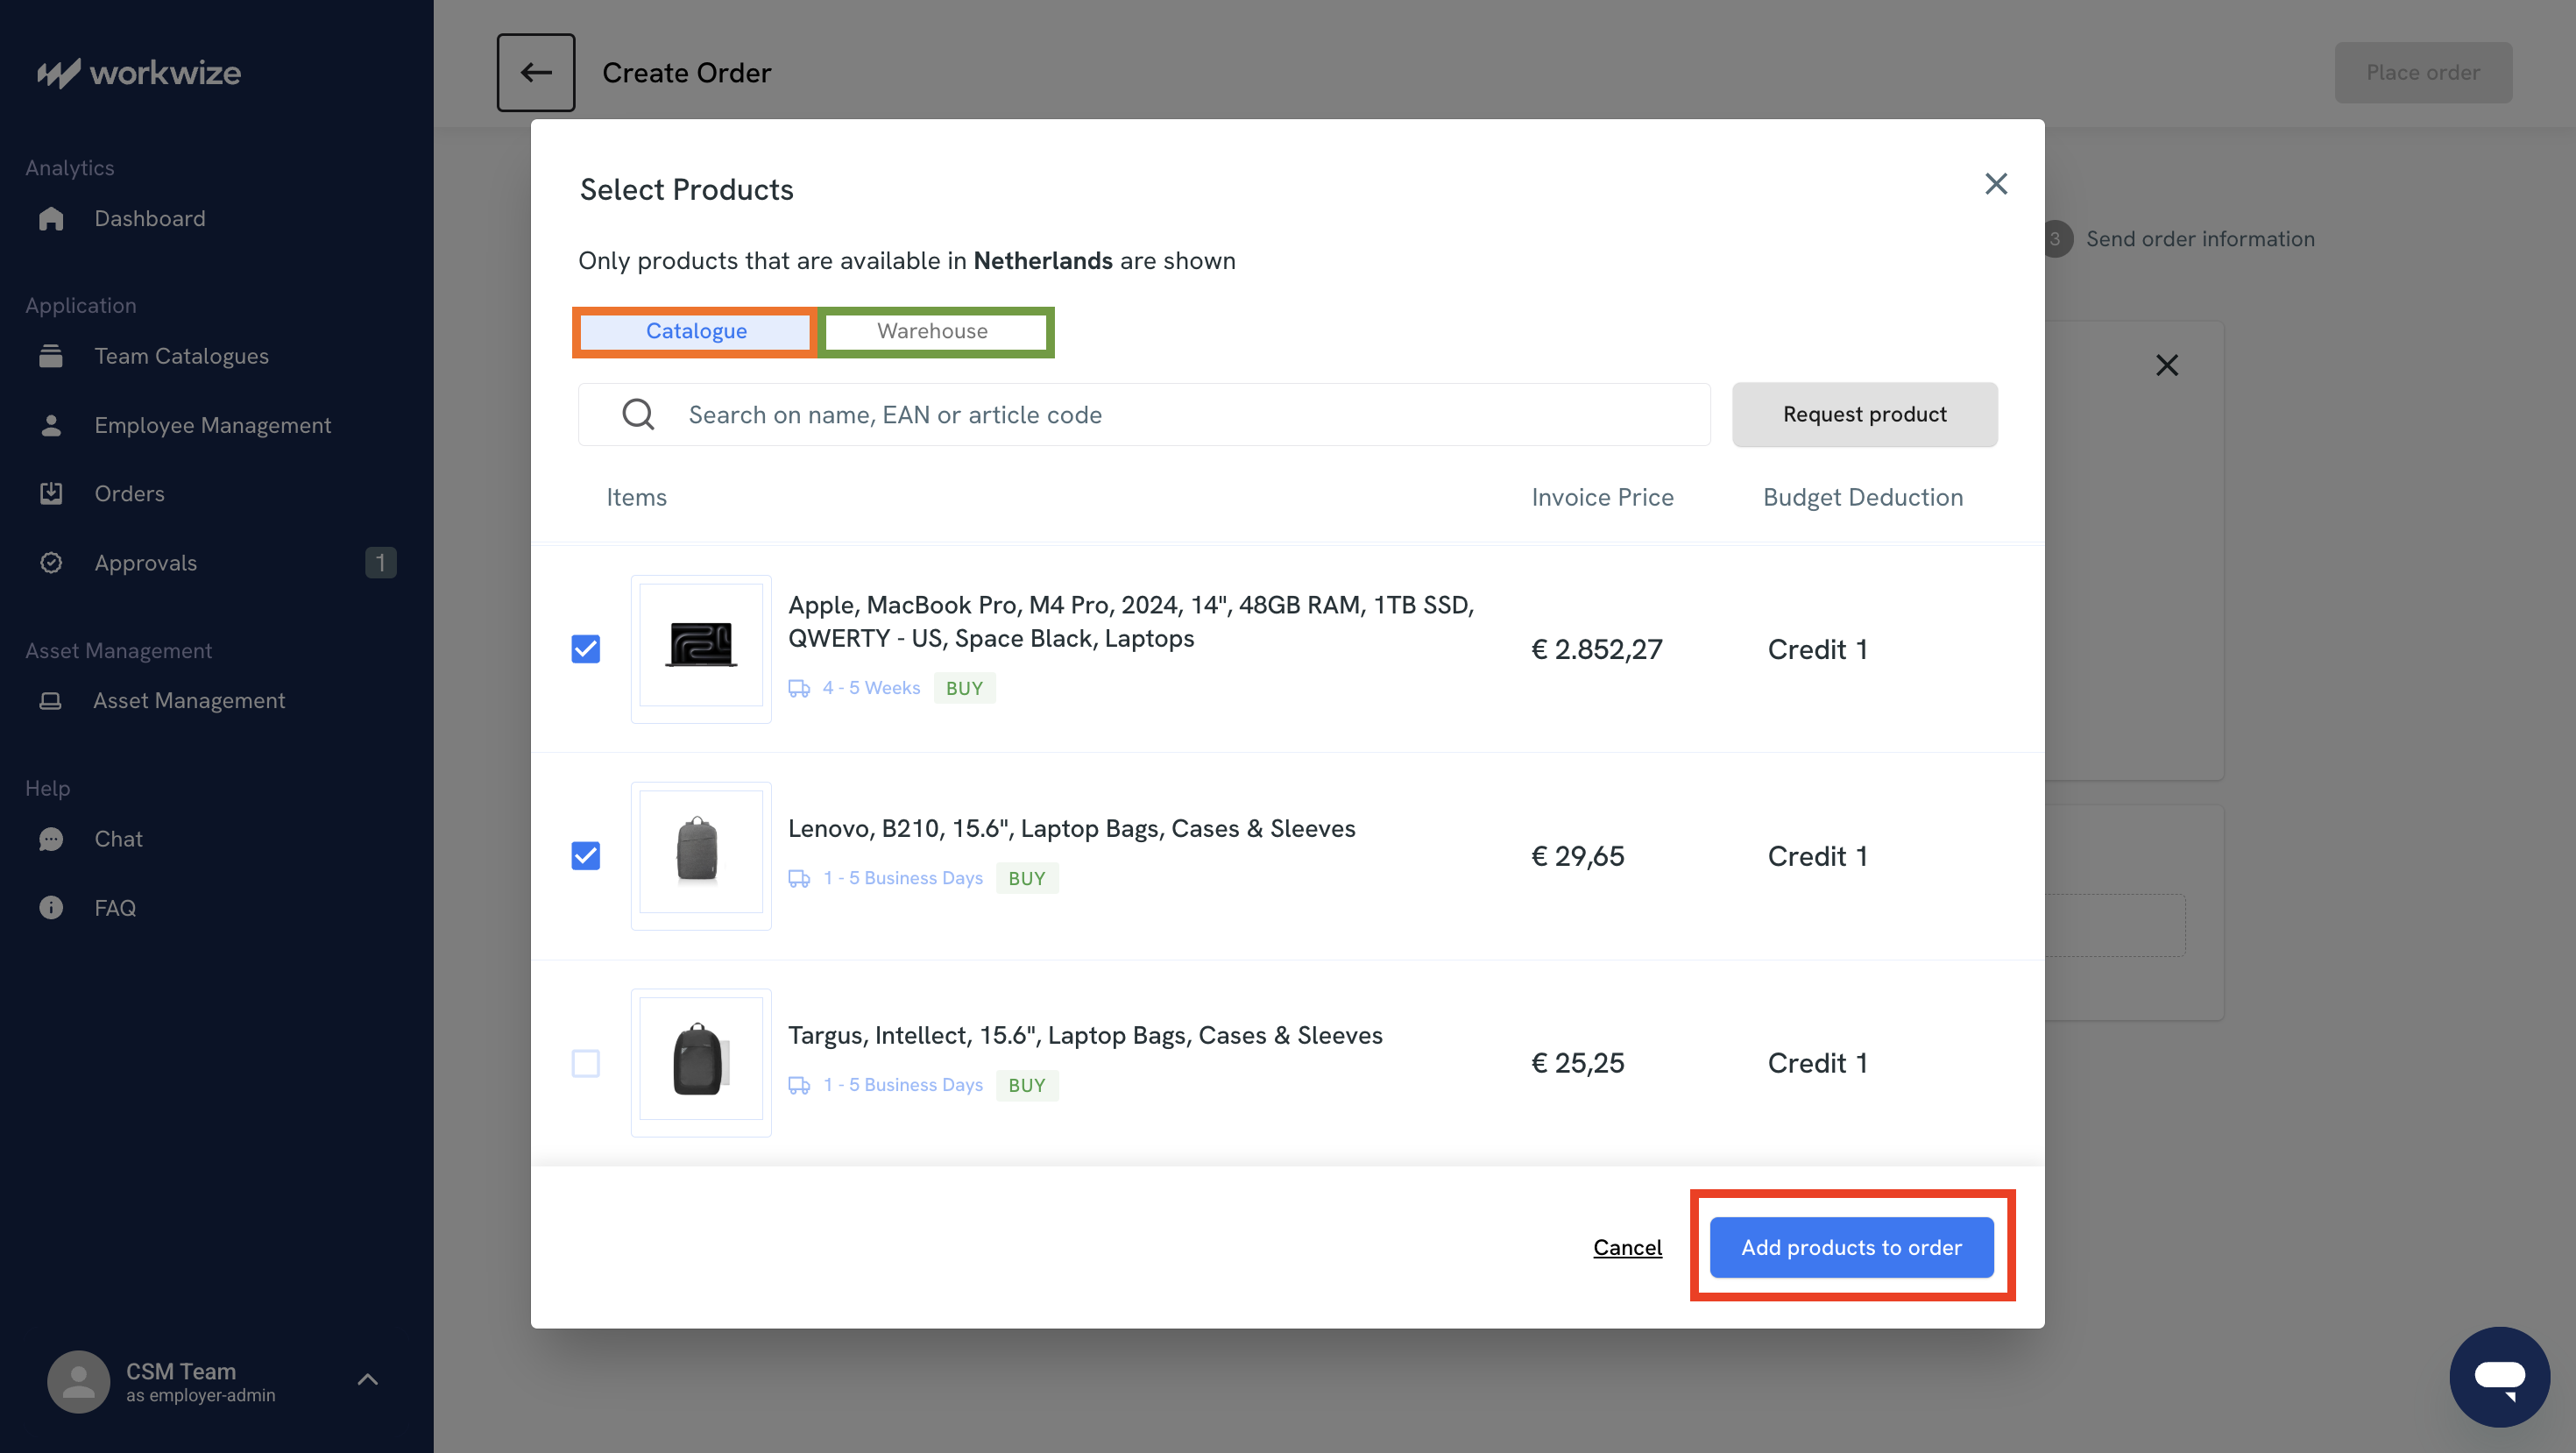Click the BUY tag on Targus Intellect
Image resolution: width=2576 pixels, height=1453 pixels.
(x=1027, y=1085)
